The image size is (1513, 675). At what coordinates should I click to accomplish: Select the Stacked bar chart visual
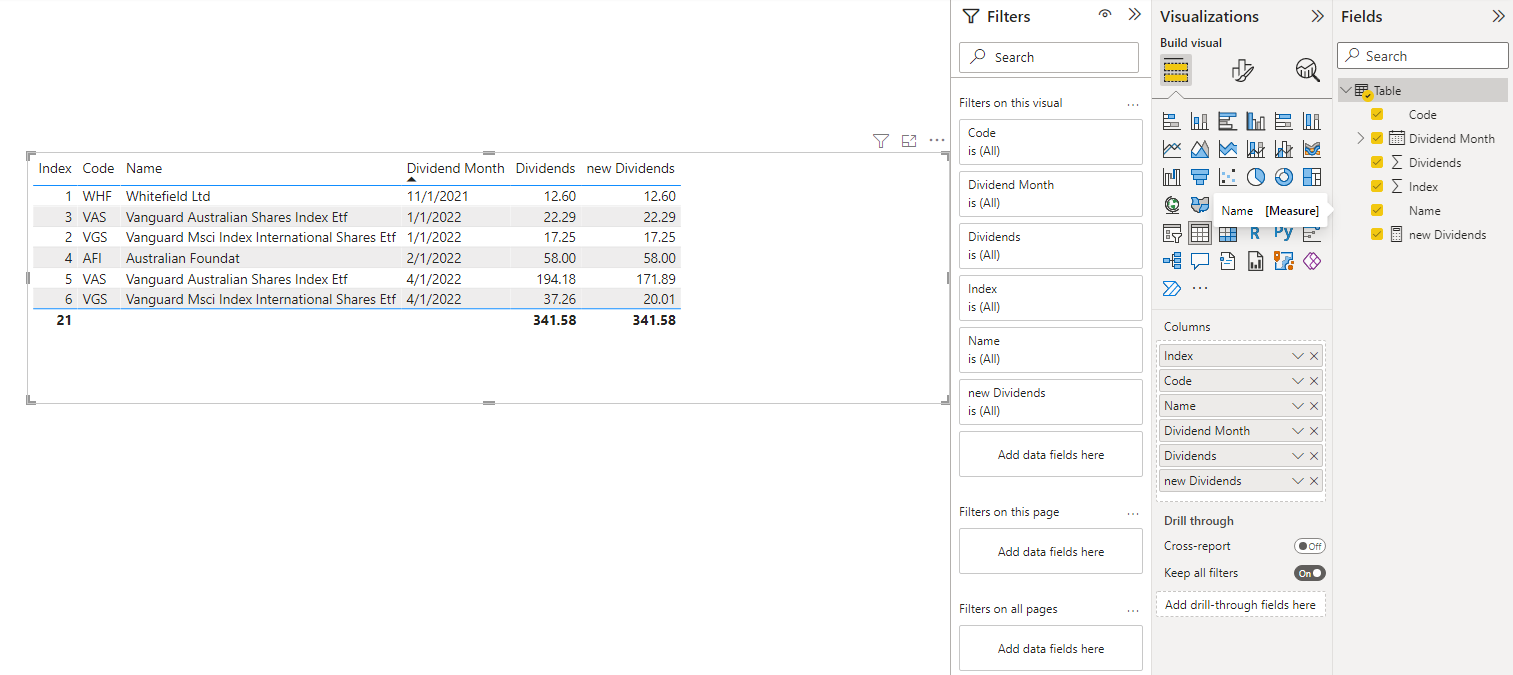point(1172,121)
